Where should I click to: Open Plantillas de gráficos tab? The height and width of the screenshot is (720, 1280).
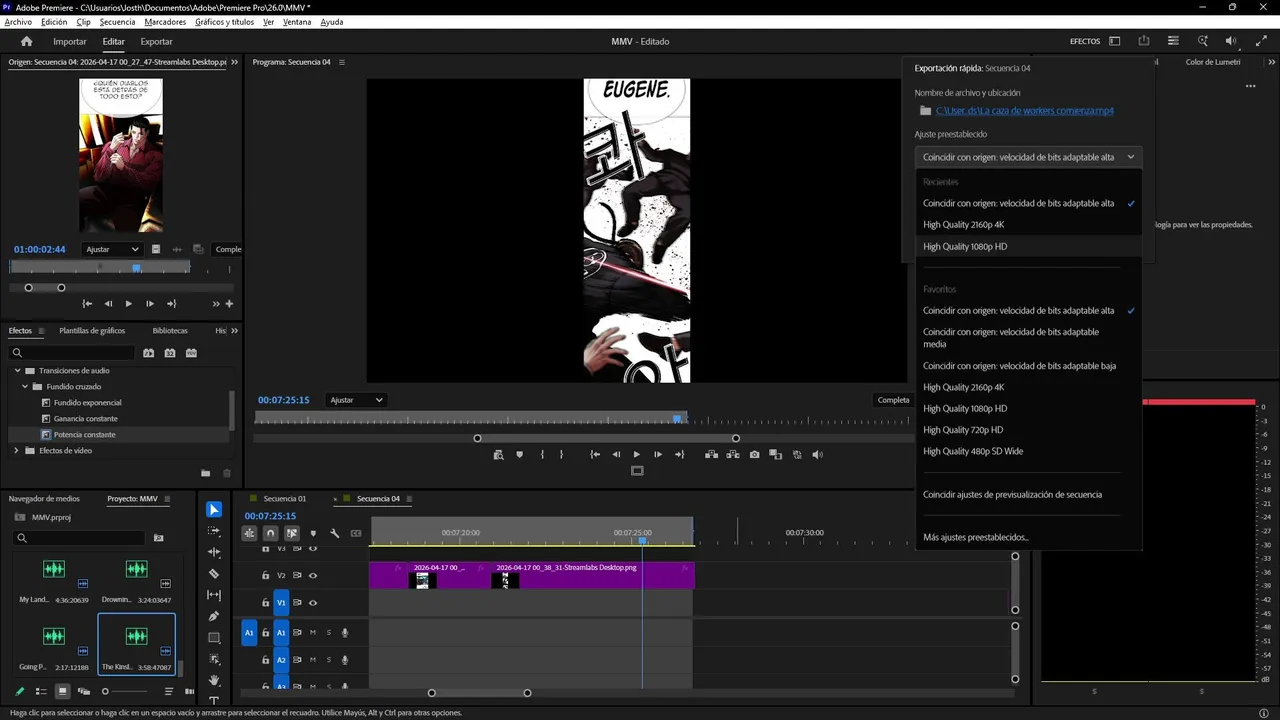92,331
